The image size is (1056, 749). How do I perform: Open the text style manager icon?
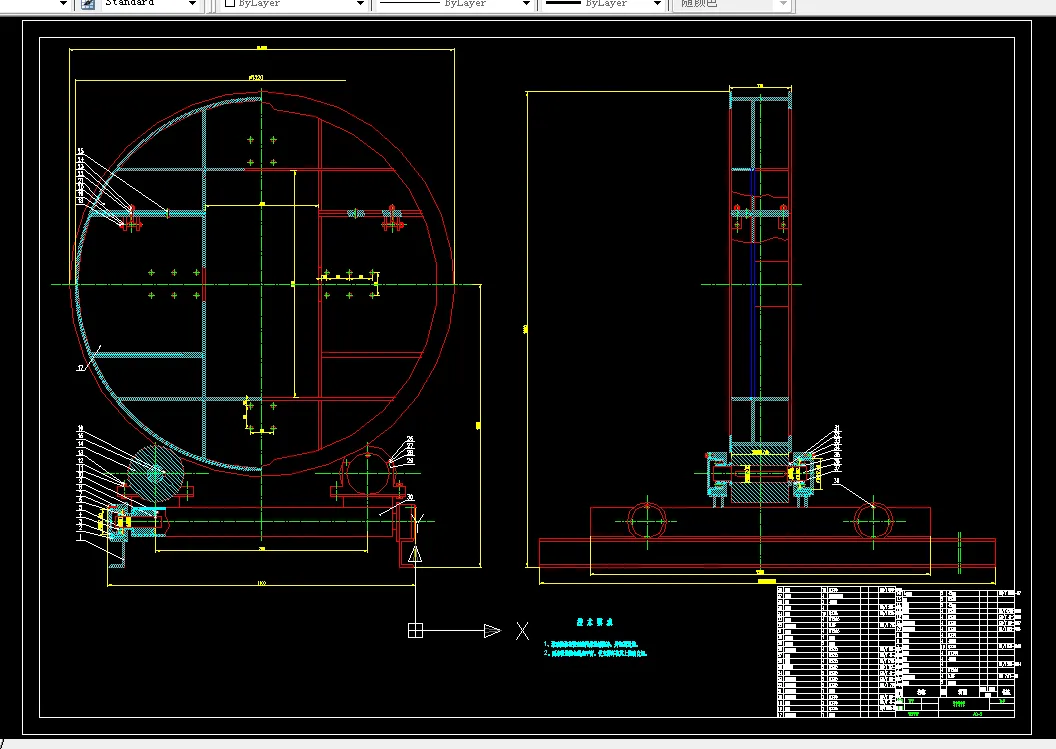(x=88, y=3)
